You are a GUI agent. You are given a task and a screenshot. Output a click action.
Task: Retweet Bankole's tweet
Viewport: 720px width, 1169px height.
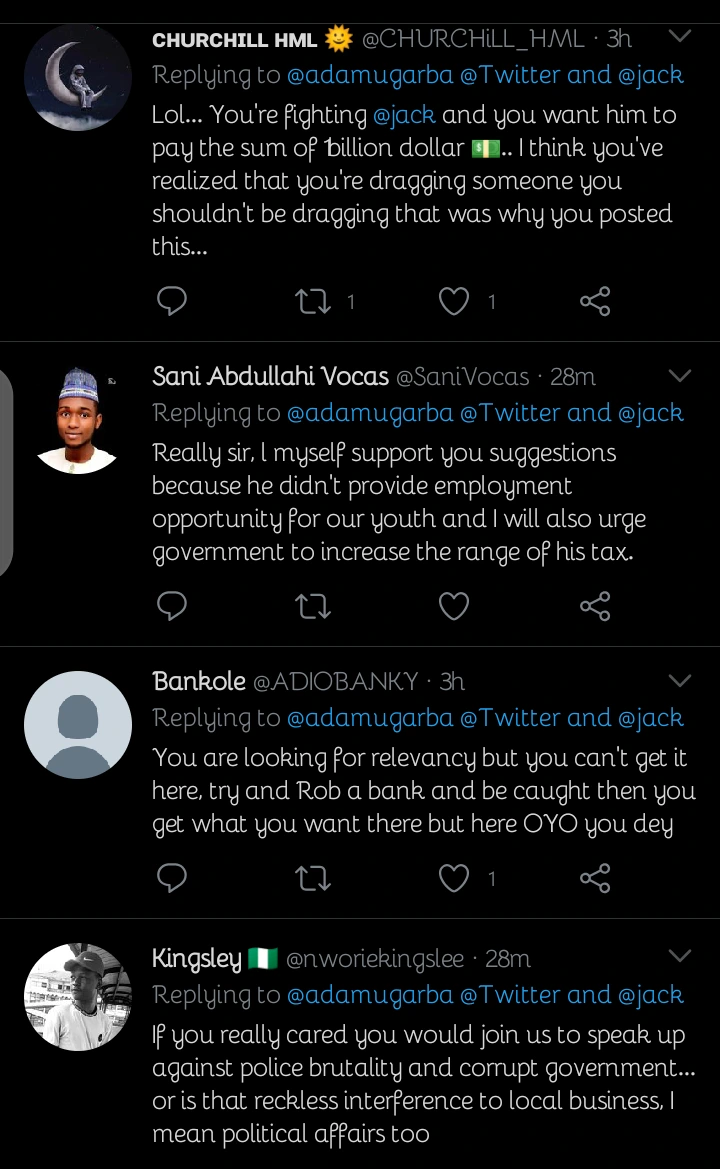314,877
